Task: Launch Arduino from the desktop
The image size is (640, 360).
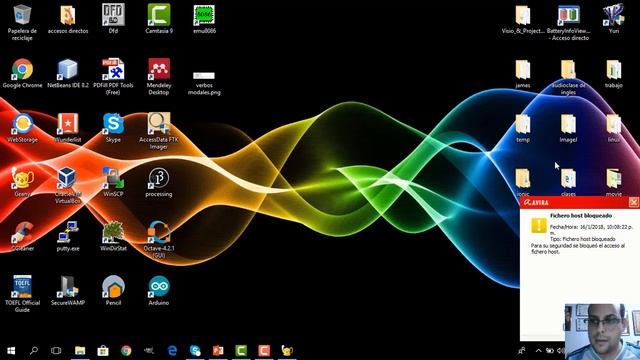Action: point(159,291)
